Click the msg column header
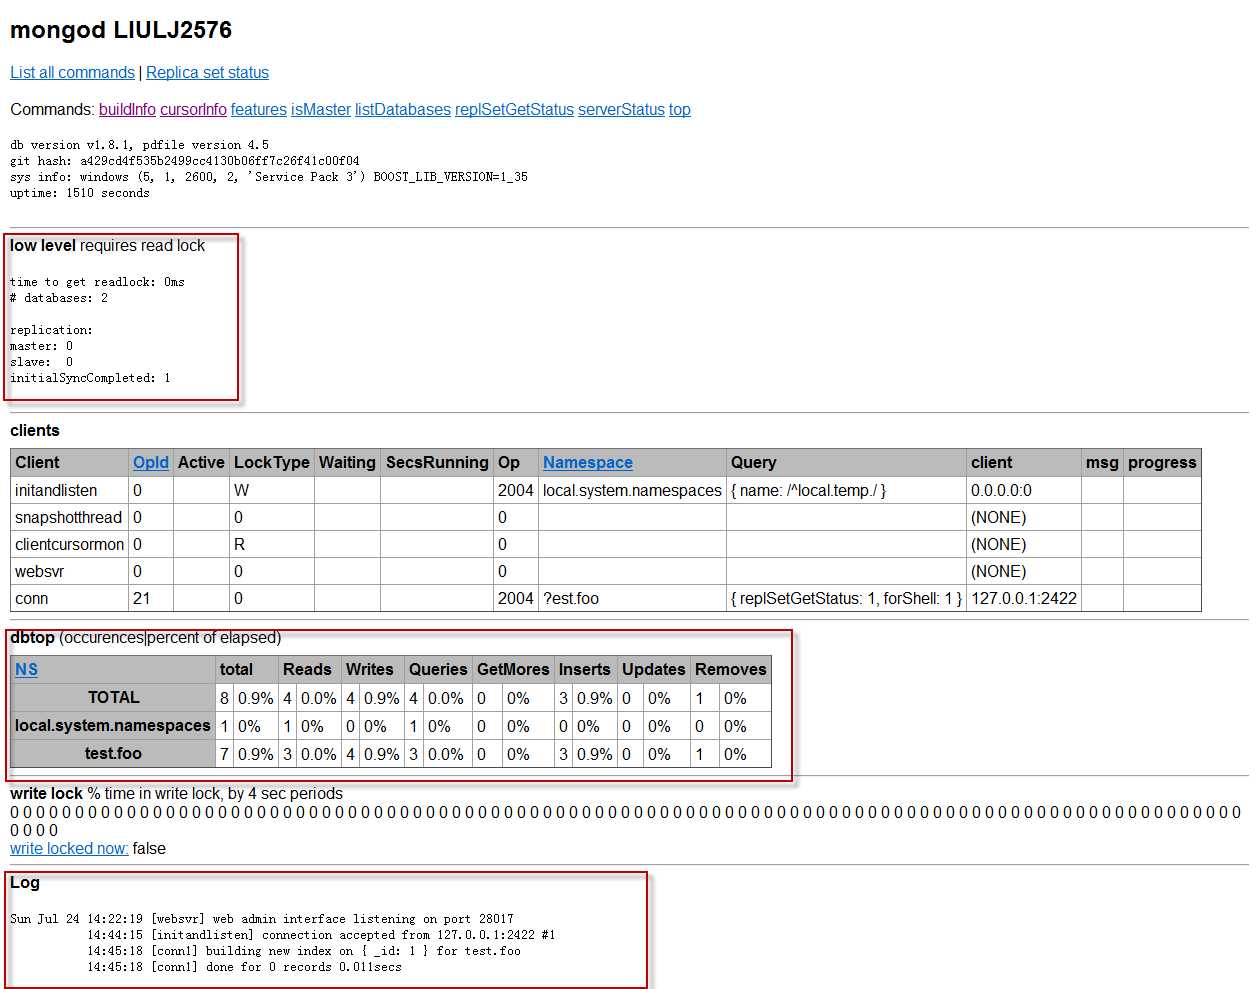Image resolution: width=1259 pixels, height=989 pixels. click(1102, 462)
